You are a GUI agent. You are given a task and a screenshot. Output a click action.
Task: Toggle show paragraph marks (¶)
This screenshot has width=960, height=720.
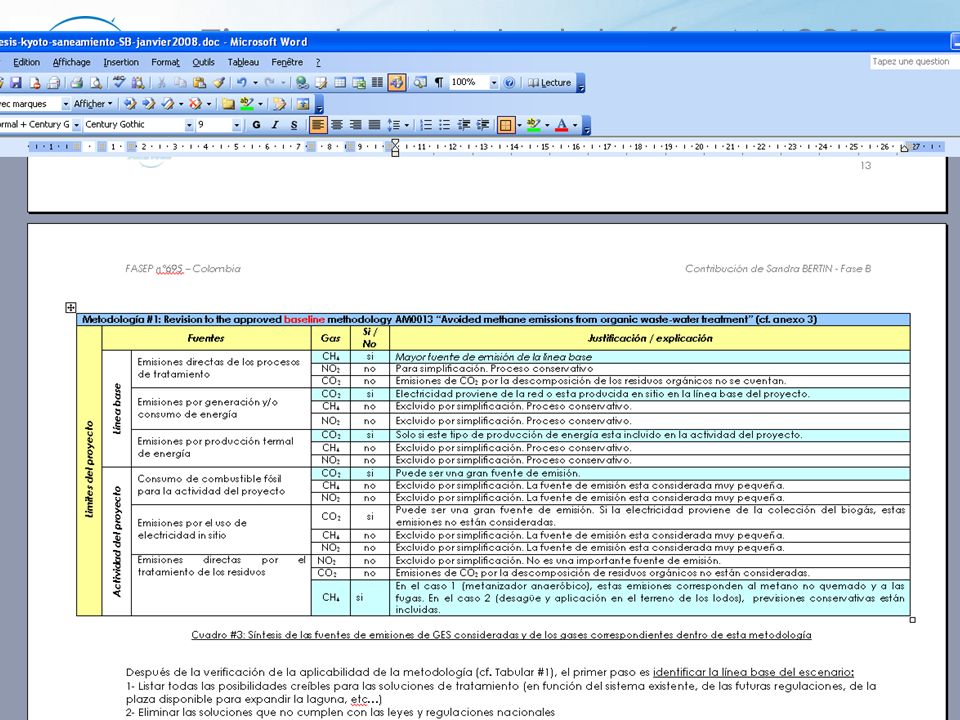click(438, 83)
